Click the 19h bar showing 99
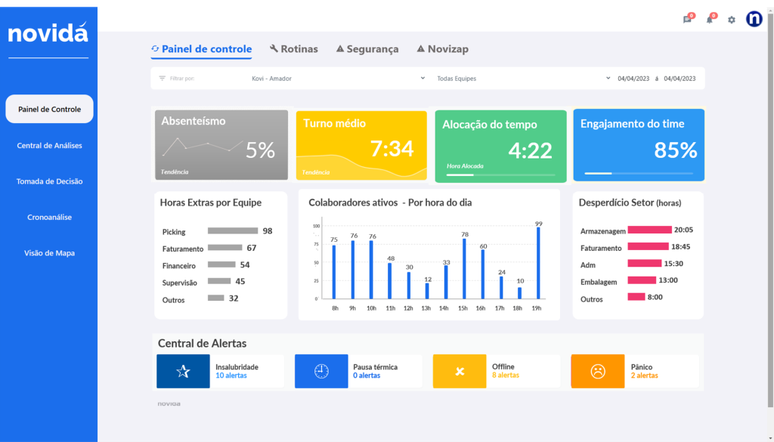Viewport: 774px width, 442px height. (538, 263)
